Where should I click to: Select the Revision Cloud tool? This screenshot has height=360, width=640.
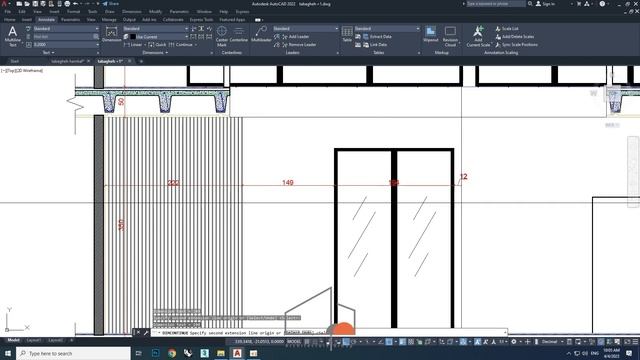(x=450, y=36)
